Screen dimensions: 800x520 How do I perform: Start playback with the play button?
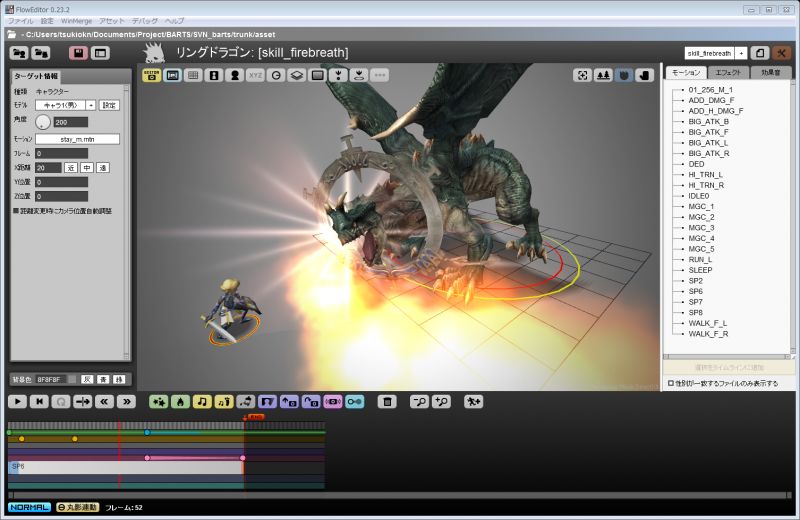(18, 402)
